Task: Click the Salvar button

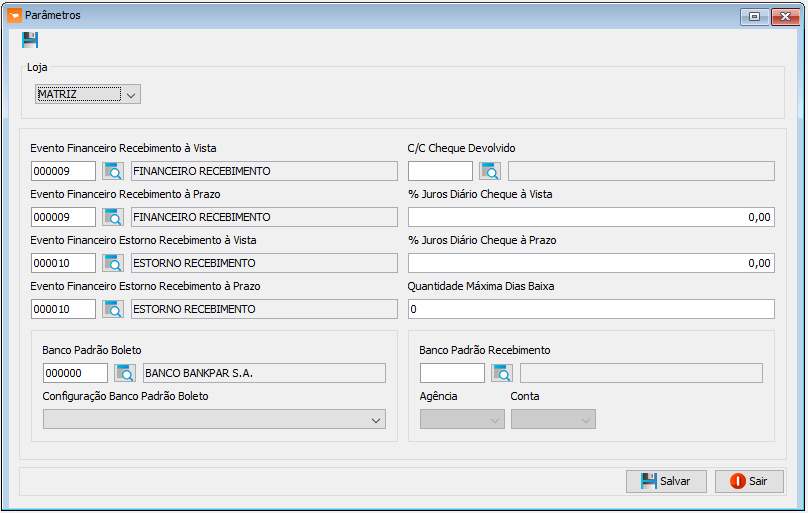Action: (x=666, y=481)
